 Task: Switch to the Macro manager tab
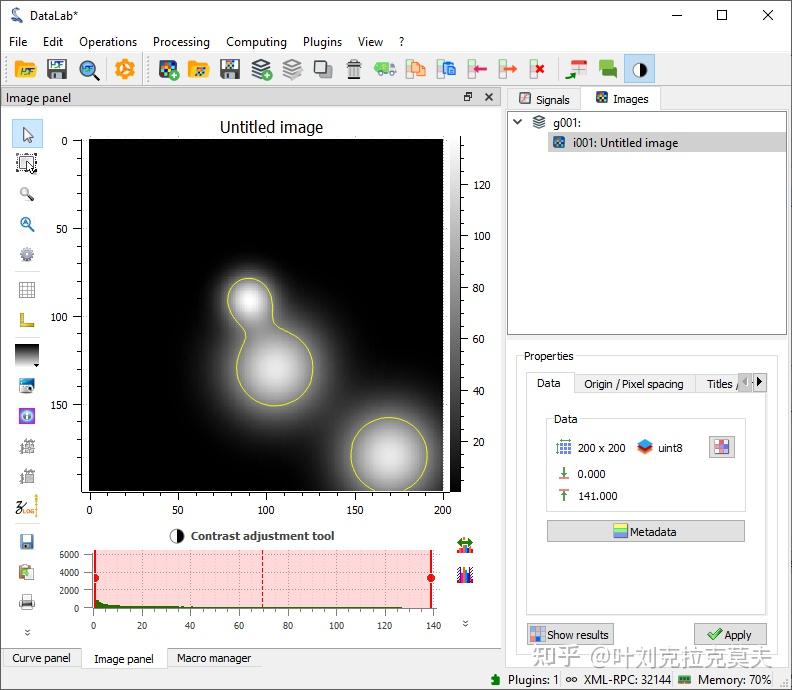click(x=214, y=658)
